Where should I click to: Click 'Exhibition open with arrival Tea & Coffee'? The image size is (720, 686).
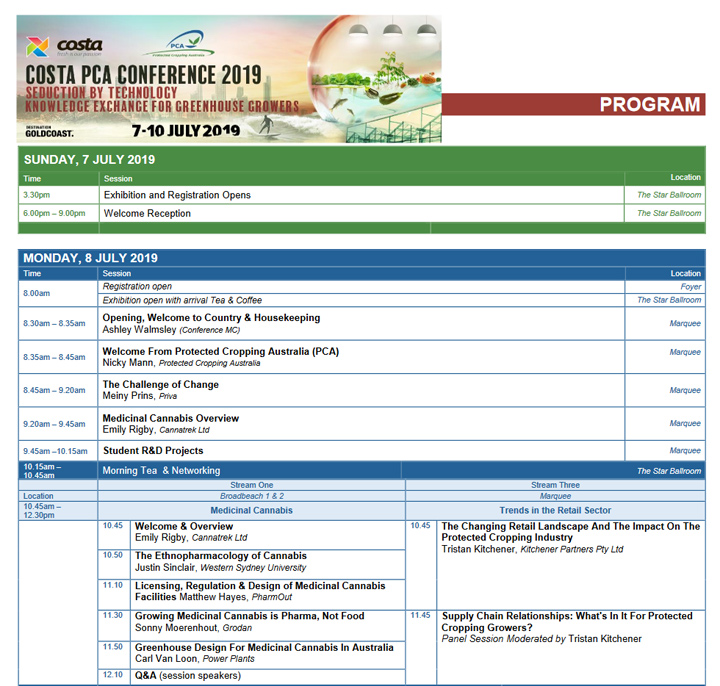point(182,300)
